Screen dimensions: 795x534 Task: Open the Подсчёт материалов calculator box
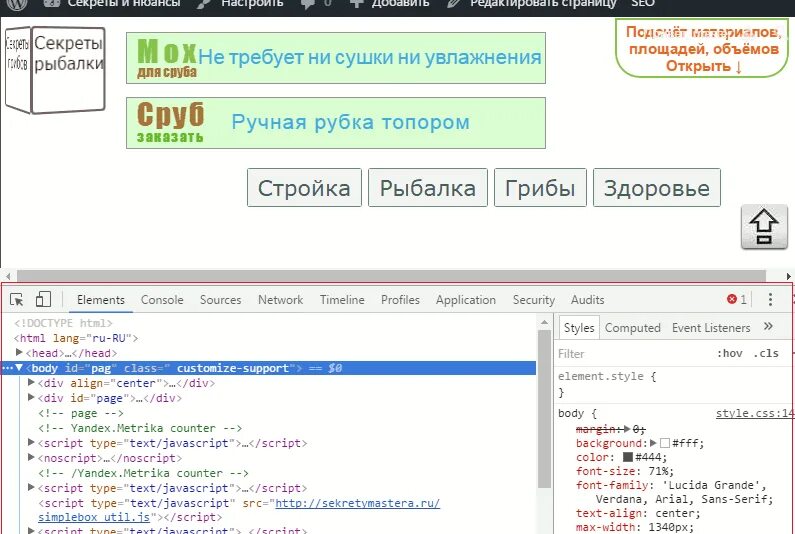click(x=702, y=49)
